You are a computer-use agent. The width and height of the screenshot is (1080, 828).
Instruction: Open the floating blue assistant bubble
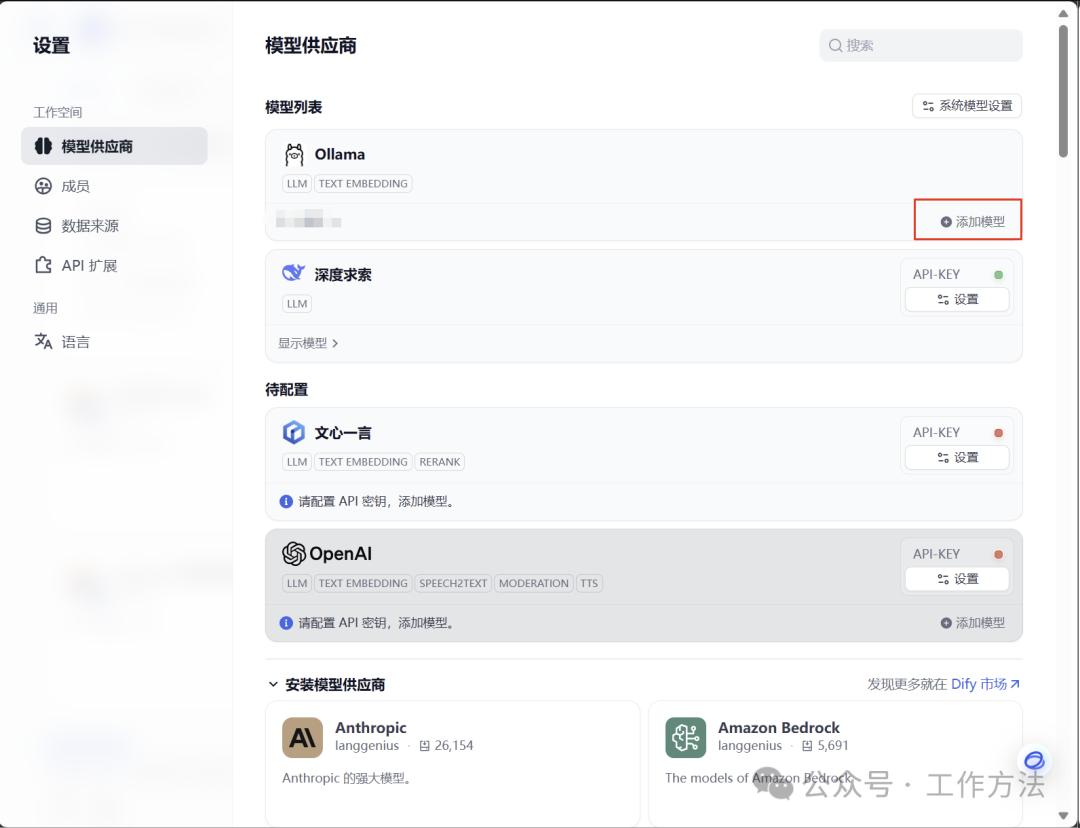pos(1034,760)
